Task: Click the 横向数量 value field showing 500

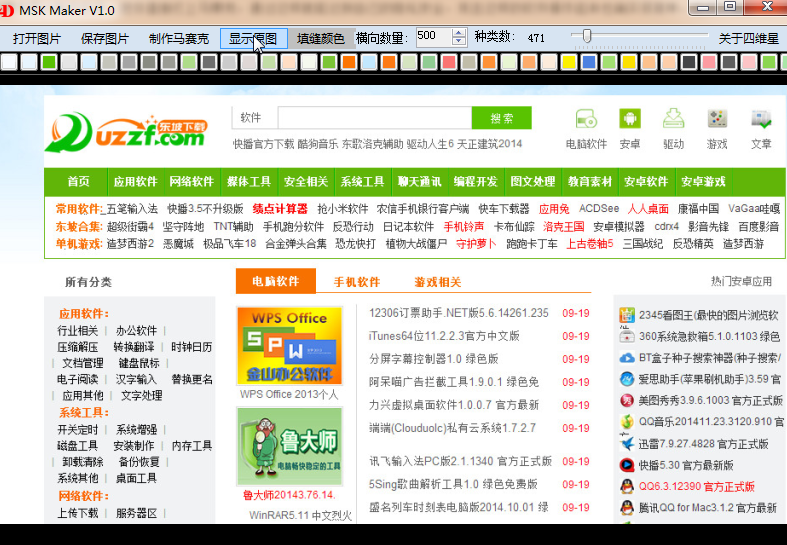Action: (434, 37)
